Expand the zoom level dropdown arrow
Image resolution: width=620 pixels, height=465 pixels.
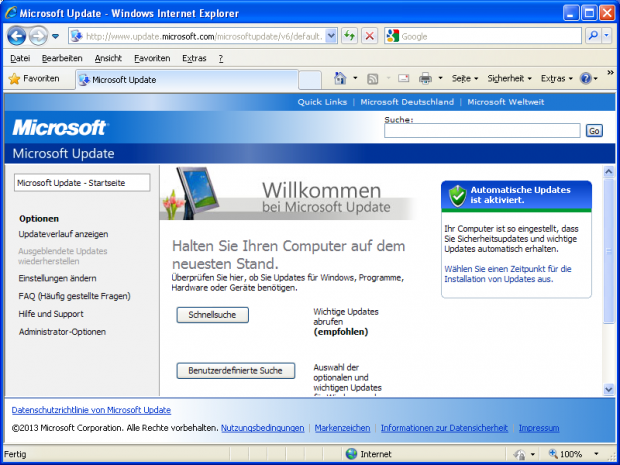coord(596,454)
